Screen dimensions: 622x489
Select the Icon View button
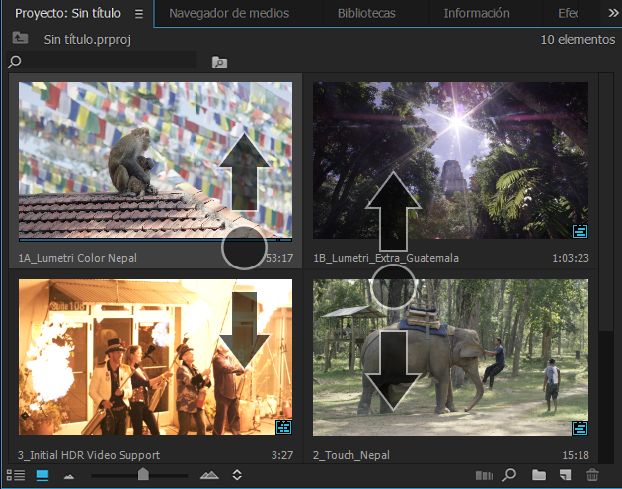coord(42,475)
